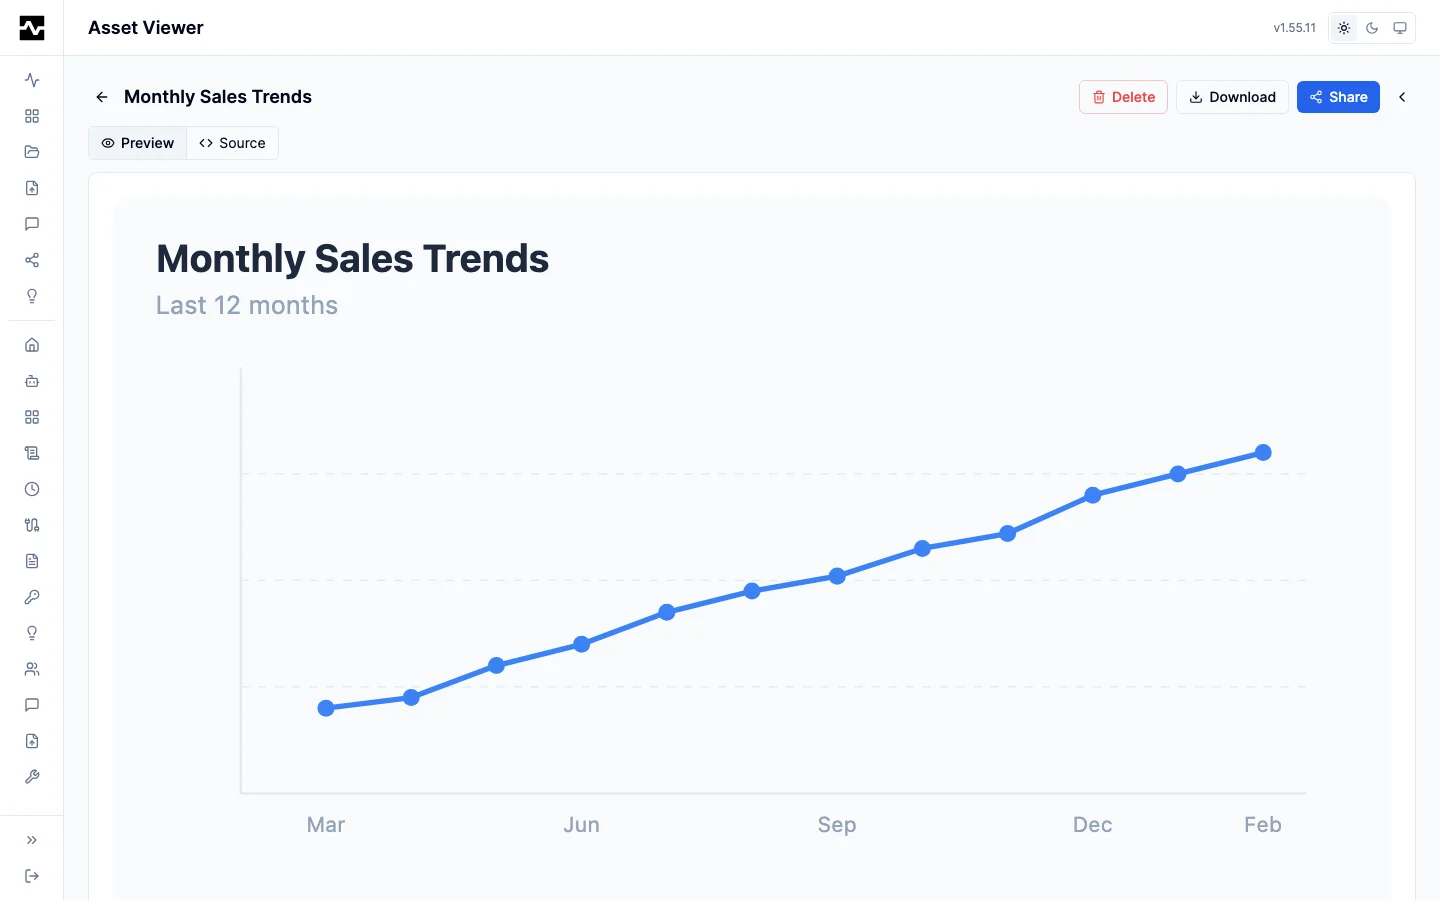This screenshot has width=1440, height=900.
Task: Expand the sidebar with double chevron
Action: click(32, 840)
